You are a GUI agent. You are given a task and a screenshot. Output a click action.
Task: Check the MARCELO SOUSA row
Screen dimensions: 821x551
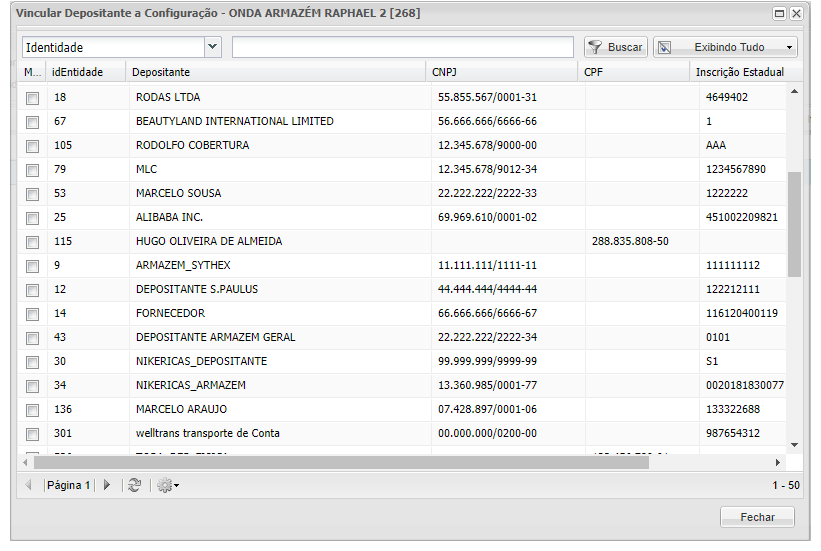(32, 194)
